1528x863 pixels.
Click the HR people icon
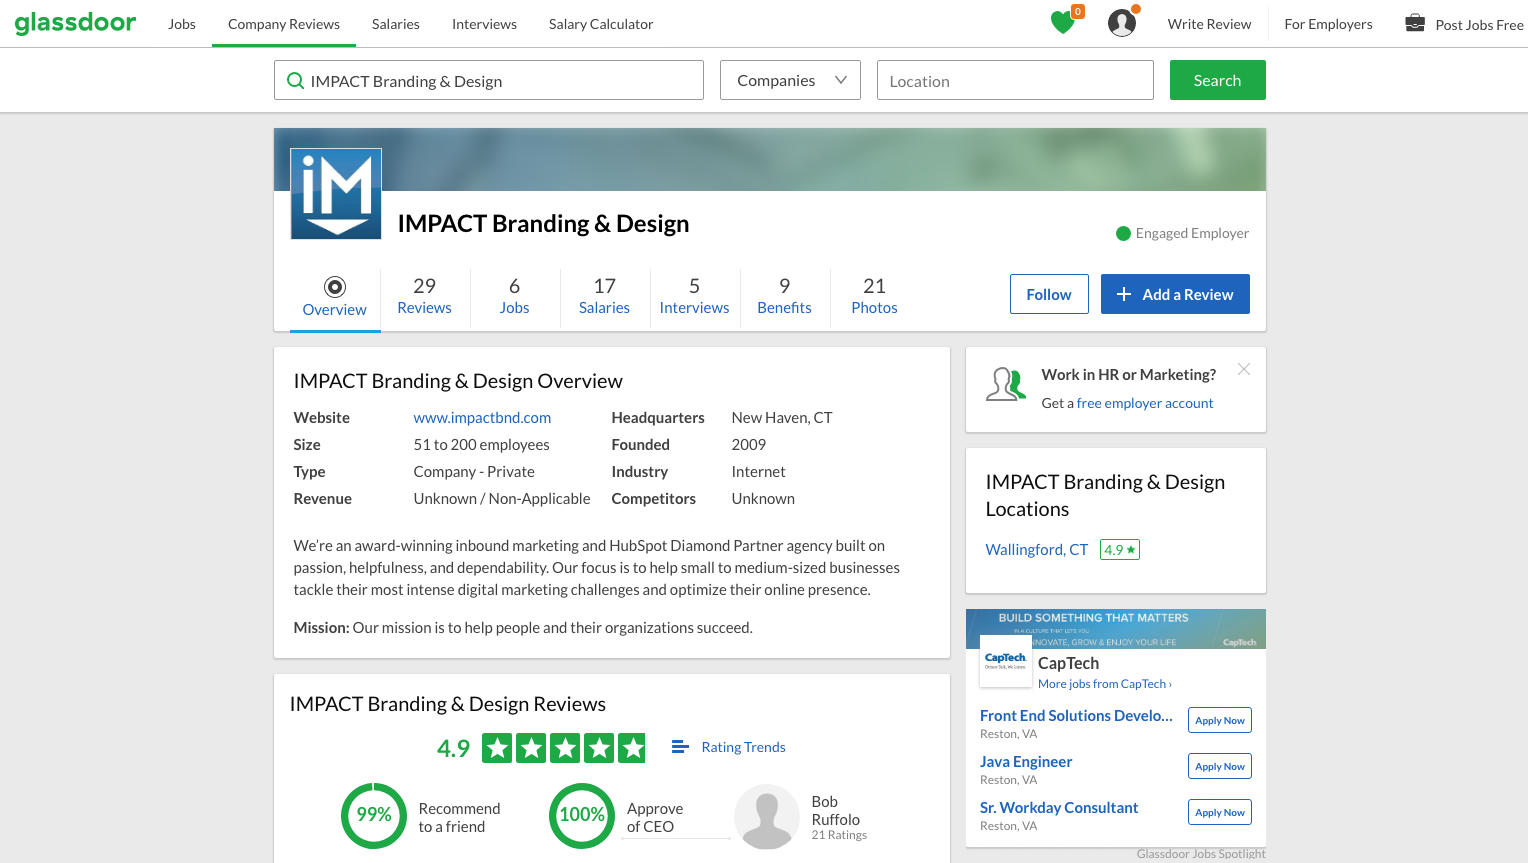[x=1006, y=384]
